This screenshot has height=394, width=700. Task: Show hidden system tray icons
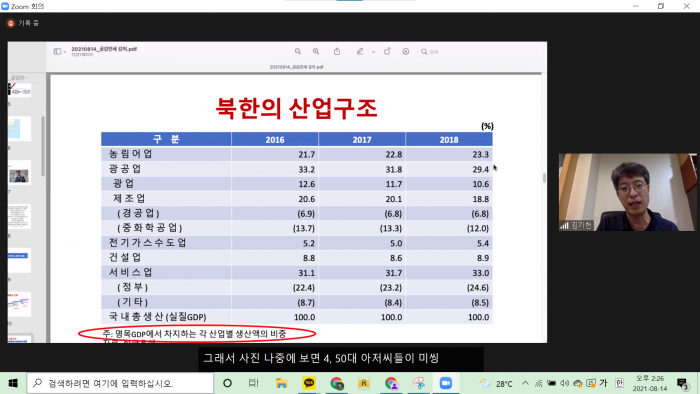[525, 383]
